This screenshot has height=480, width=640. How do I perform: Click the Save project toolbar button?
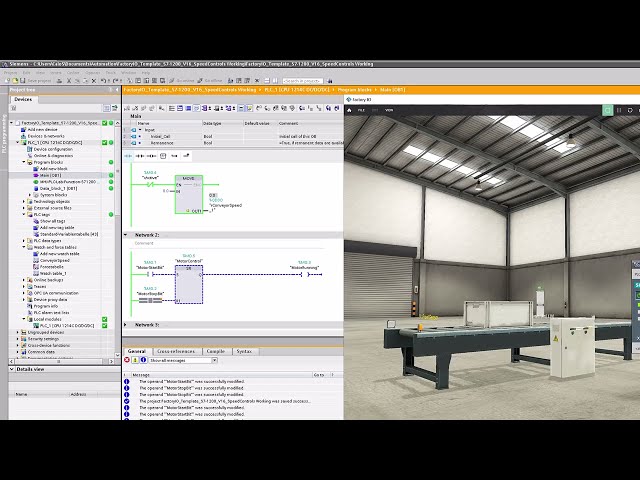tap(36, 81)
